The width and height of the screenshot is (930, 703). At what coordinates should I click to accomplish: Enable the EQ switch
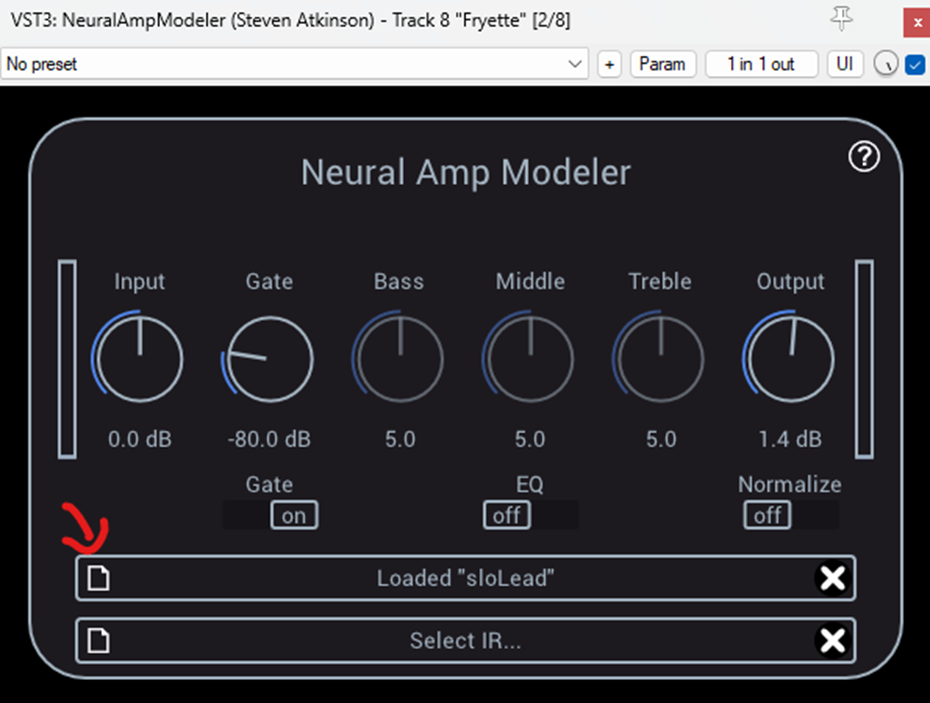(x=506, y=515)
